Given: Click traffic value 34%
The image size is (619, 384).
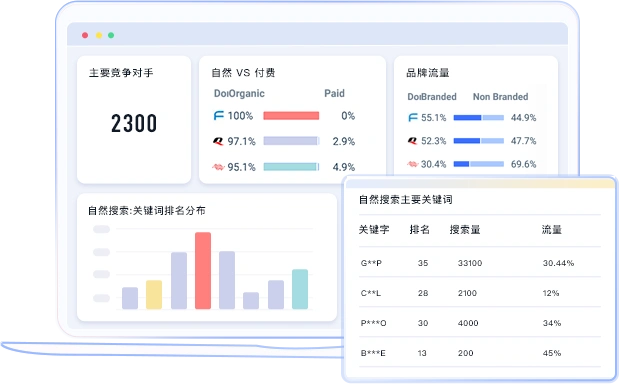Looking at the screenshot, I should (551, 323).
